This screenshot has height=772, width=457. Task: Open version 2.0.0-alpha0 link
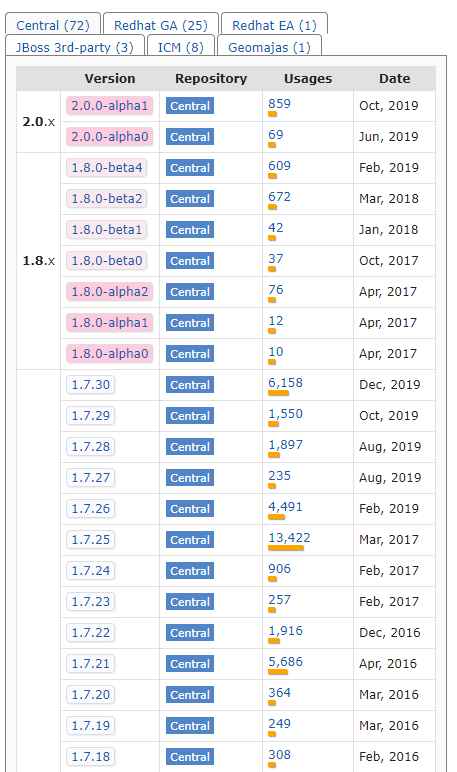point(109,136)
